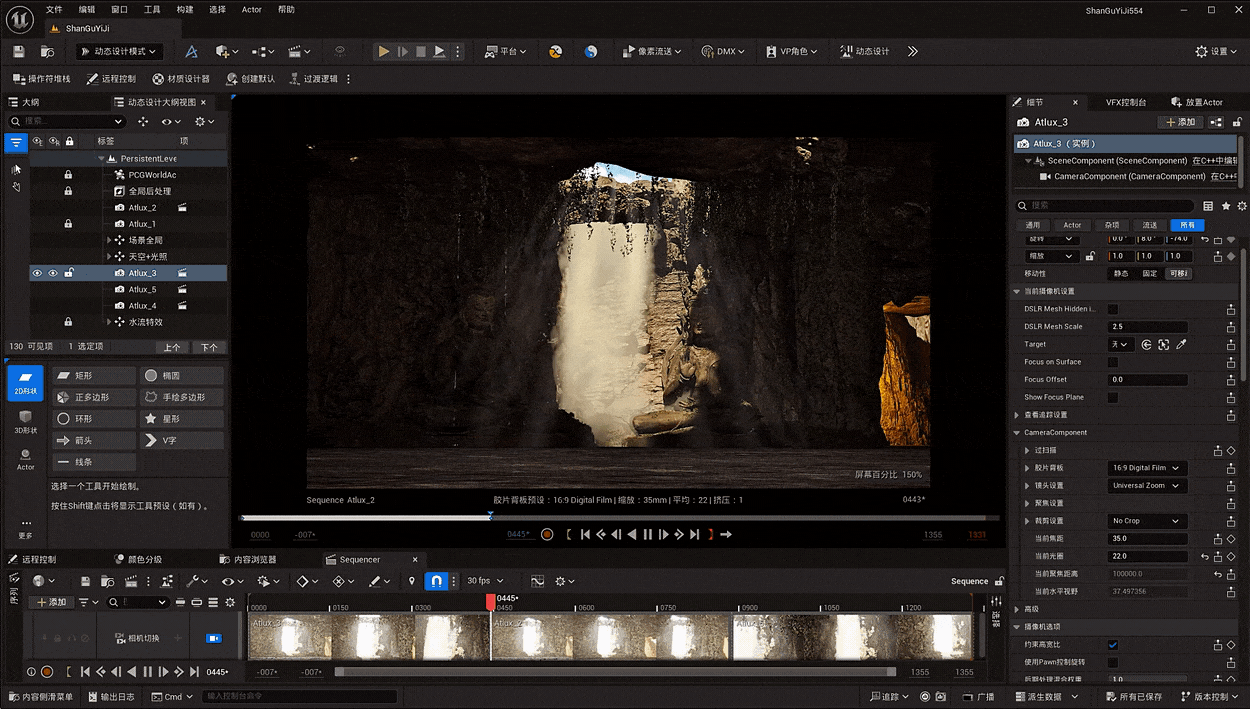Switch to the VFX控制台 tab
This screenshot has width=1250, height=709.
coord(1126,102)
